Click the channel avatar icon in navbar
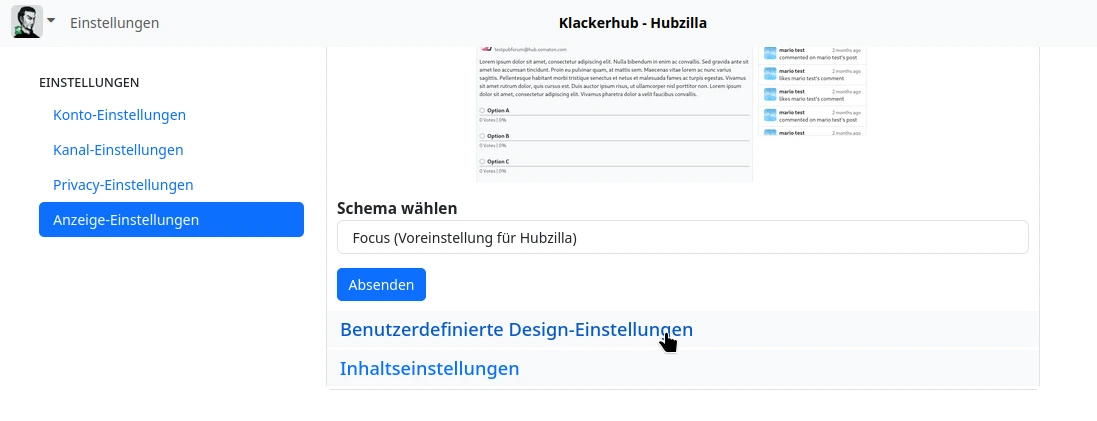 coord(26,22)
